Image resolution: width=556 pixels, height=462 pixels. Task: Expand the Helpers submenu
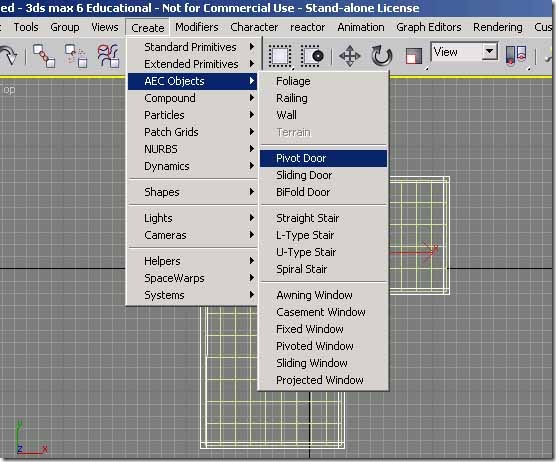point(192,261)
